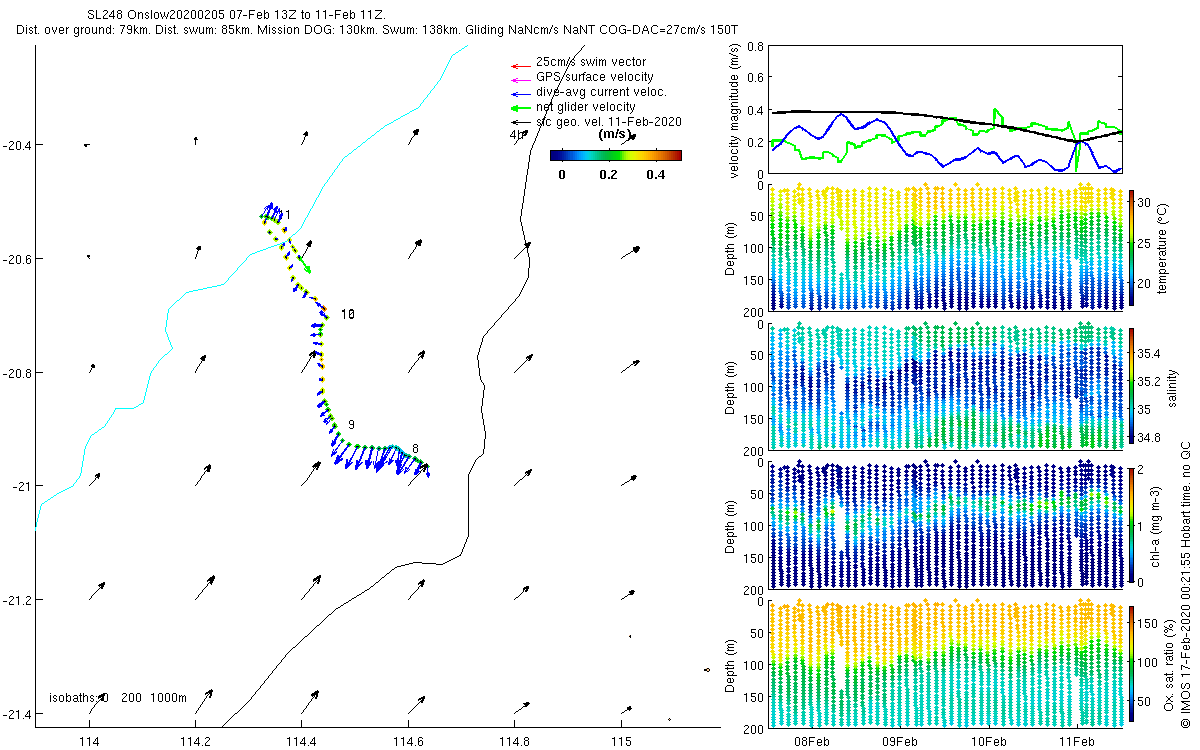
Task: Click the 08Feb date tick
Action: coord(811,741)
